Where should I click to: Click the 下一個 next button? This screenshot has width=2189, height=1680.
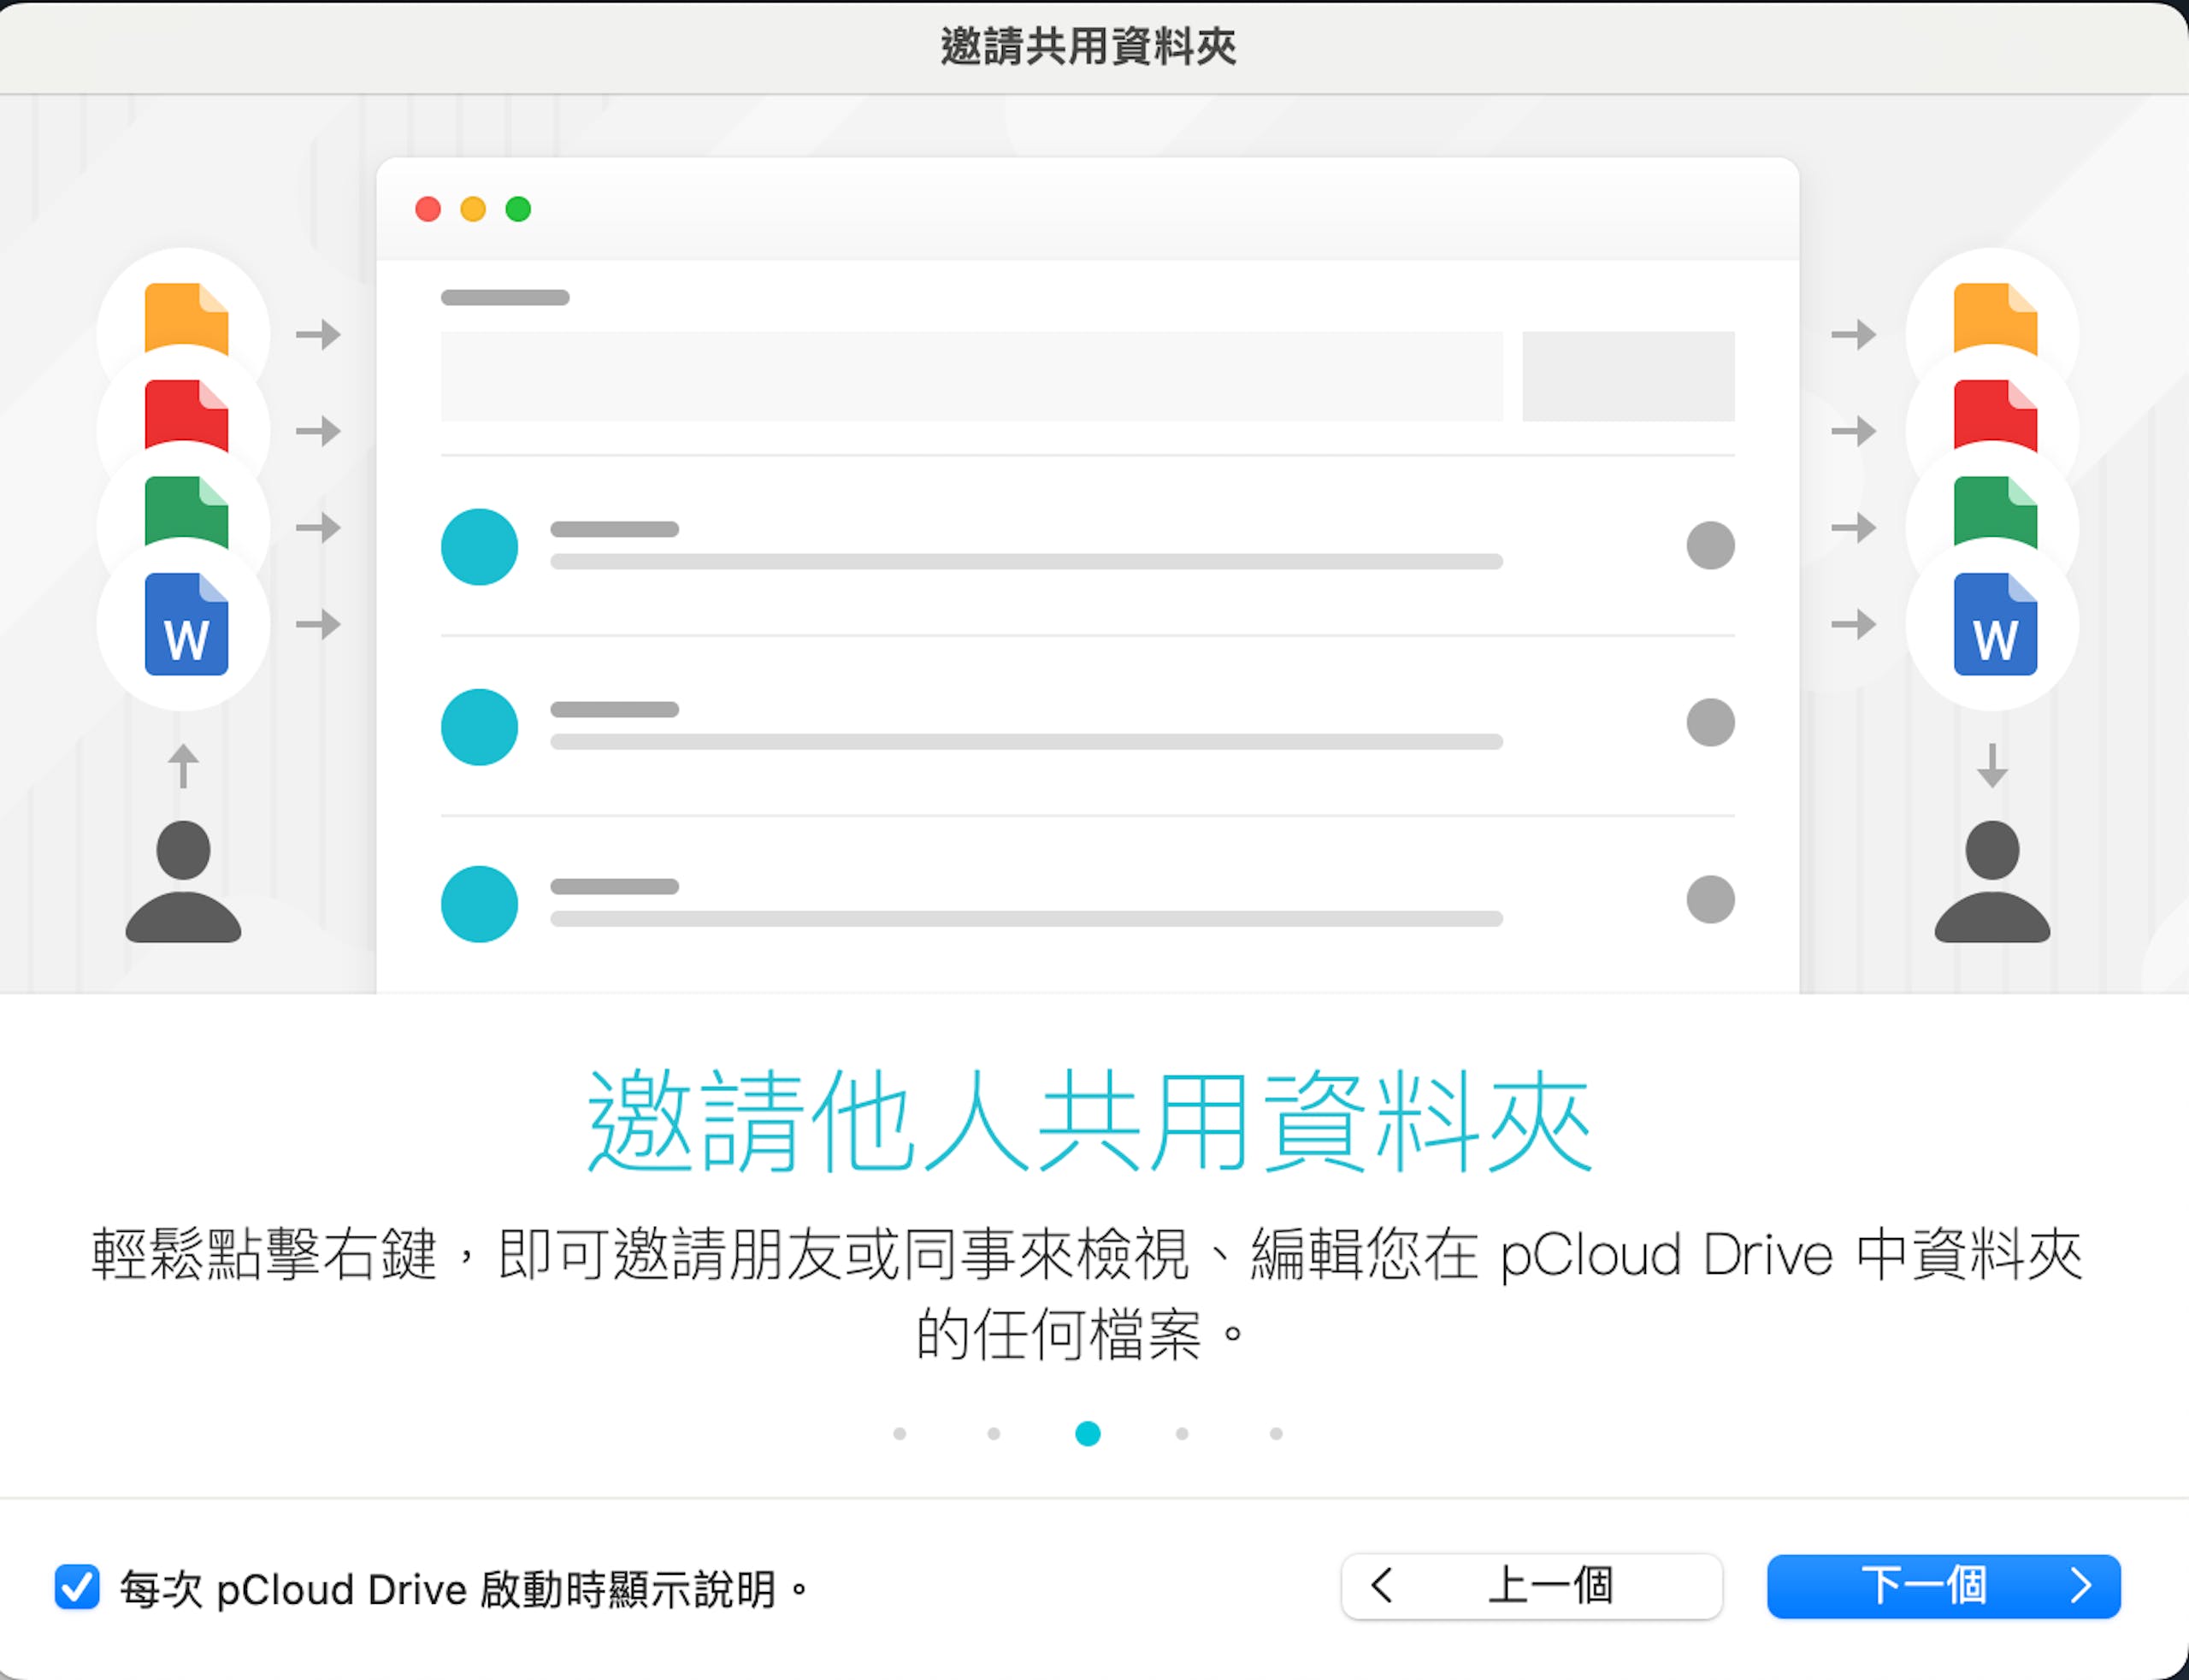click(x=1943, y=1586)
